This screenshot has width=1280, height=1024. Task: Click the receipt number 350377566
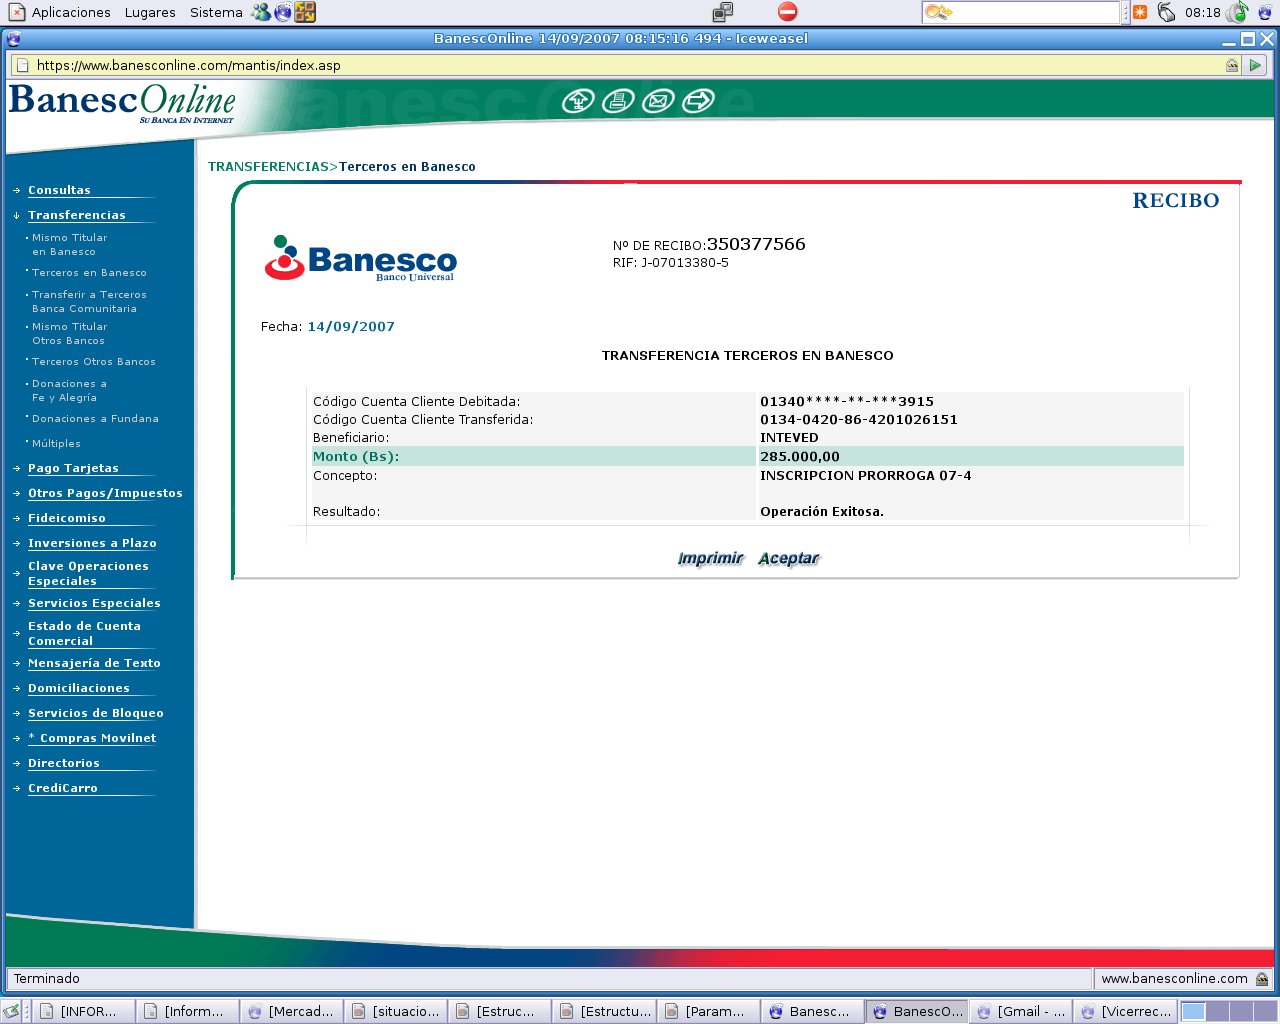pyautogui.click(x=756, y=244)
